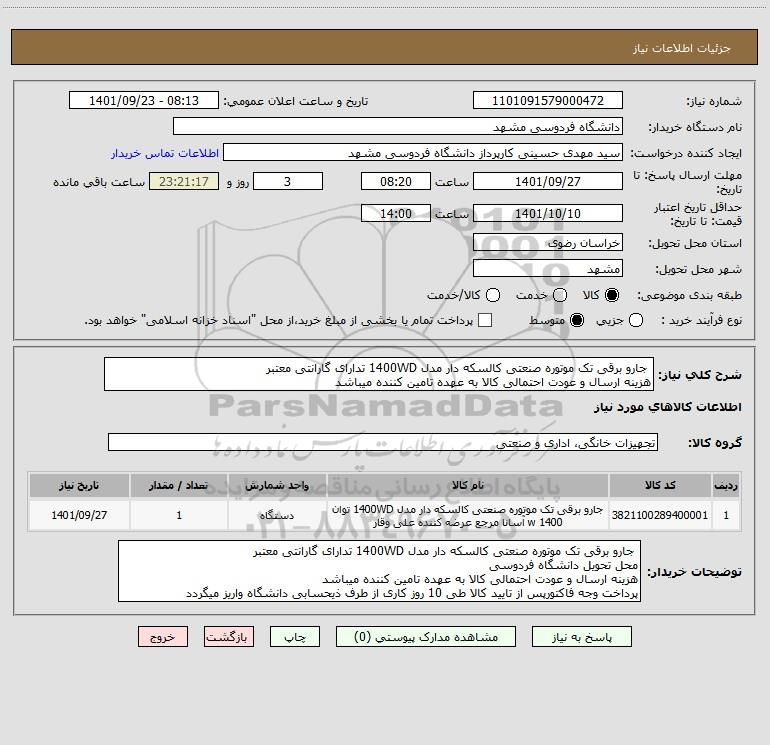Click the validity time field 14:00
This screenshot has height=745, width=770.
[396, 214]
